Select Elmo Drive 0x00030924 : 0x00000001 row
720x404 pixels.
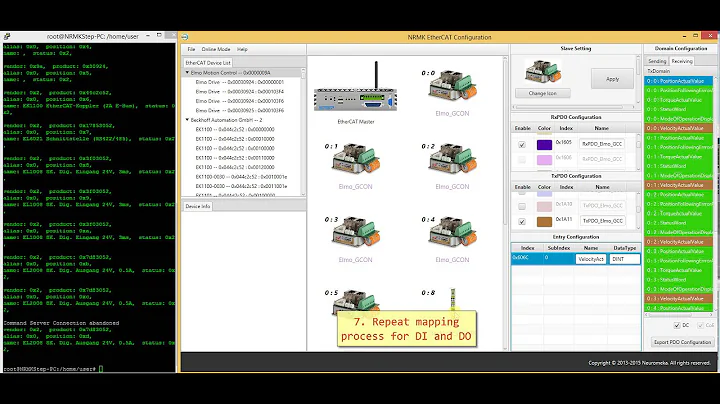click(240, 82)
